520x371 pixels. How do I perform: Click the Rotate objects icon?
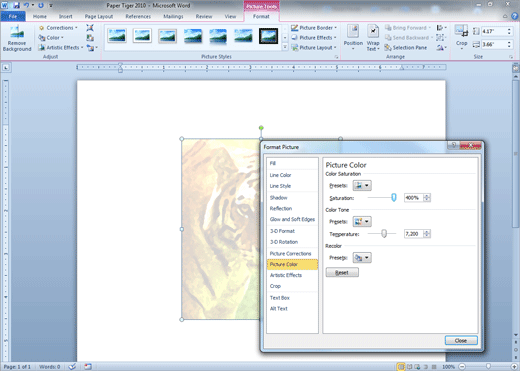tap(441, 48)
